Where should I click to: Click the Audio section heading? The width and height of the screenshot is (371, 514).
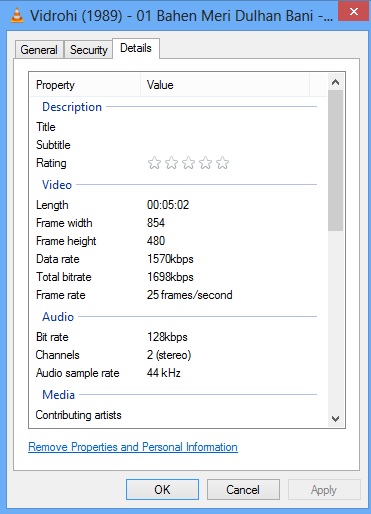point(58,317)
